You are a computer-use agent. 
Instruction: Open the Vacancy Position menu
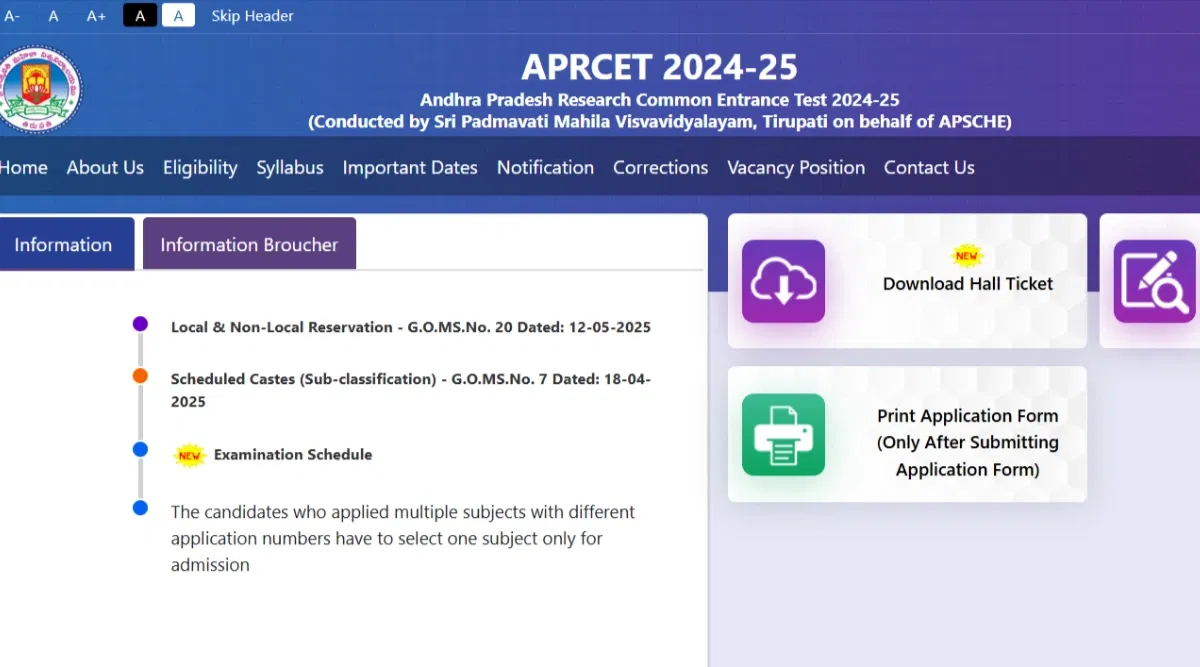click(x=796, y=167)
